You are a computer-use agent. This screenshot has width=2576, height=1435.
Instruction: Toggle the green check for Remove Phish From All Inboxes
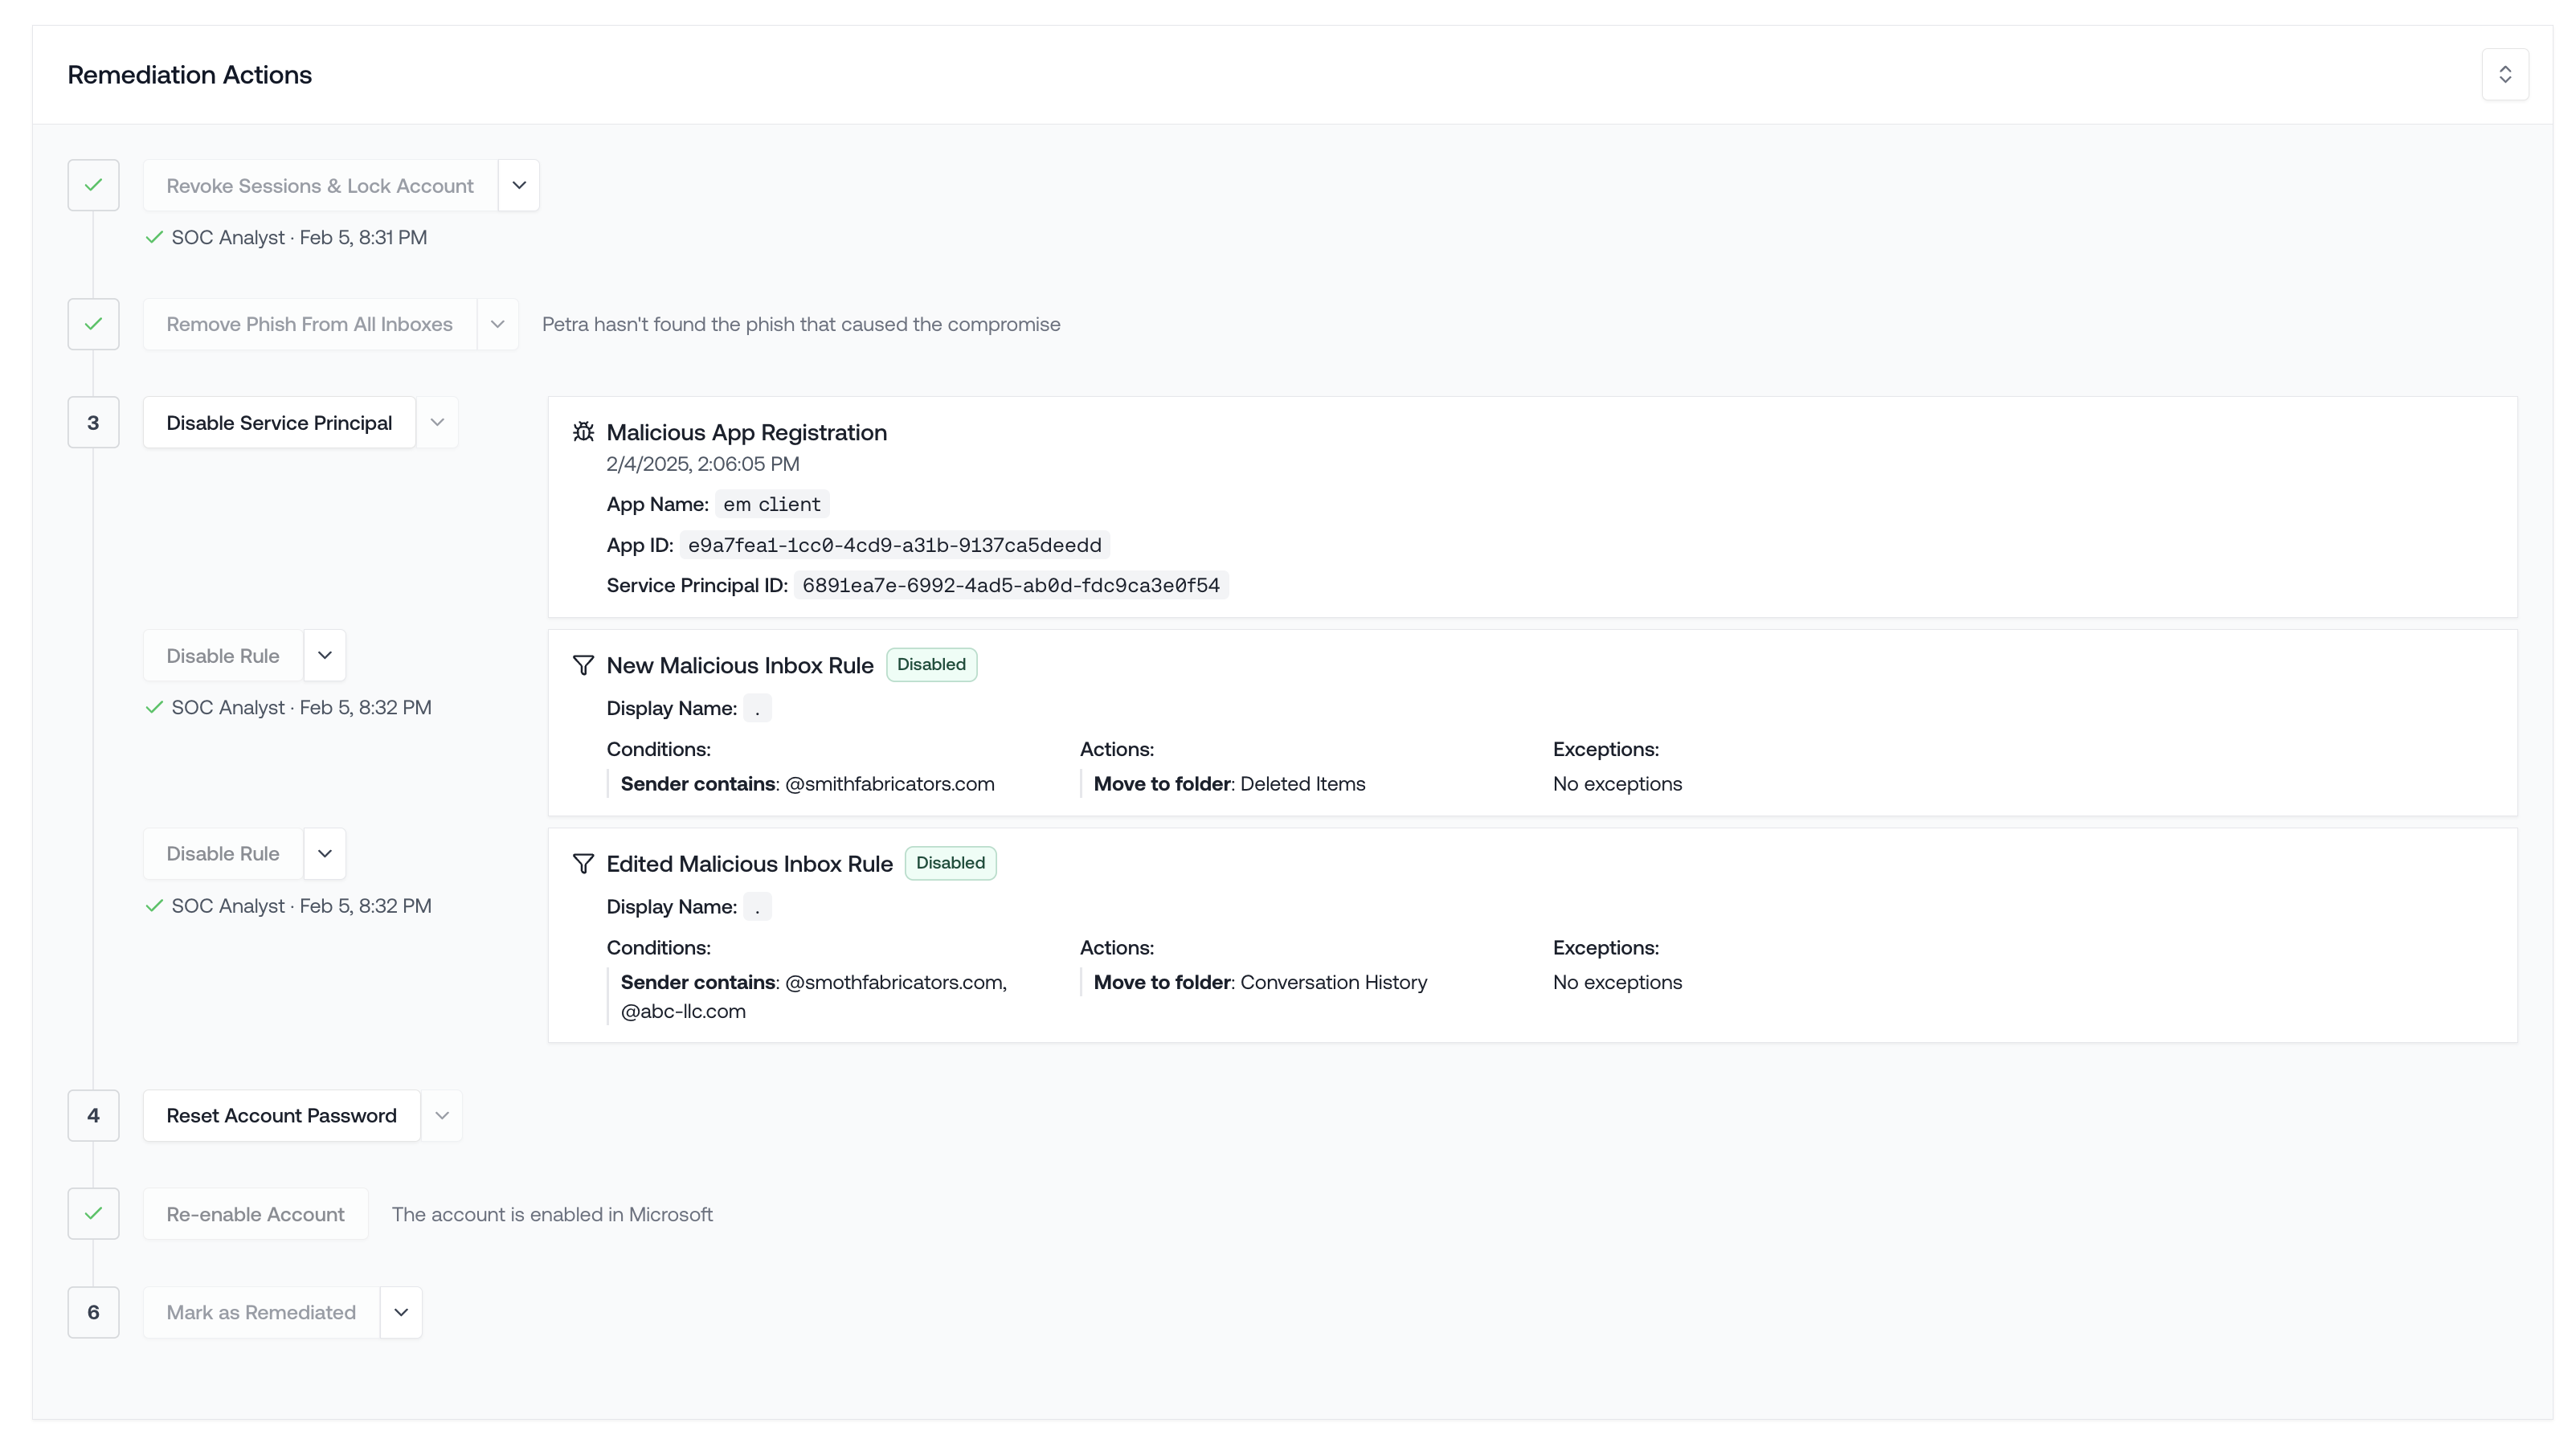(93, 324)
